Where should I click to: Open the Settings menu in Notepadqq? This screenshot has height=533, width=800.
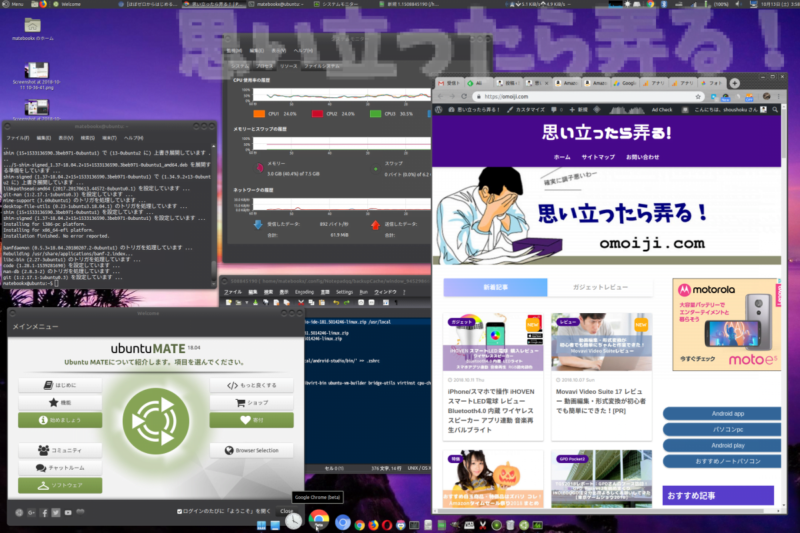click(x=344, y=292)
